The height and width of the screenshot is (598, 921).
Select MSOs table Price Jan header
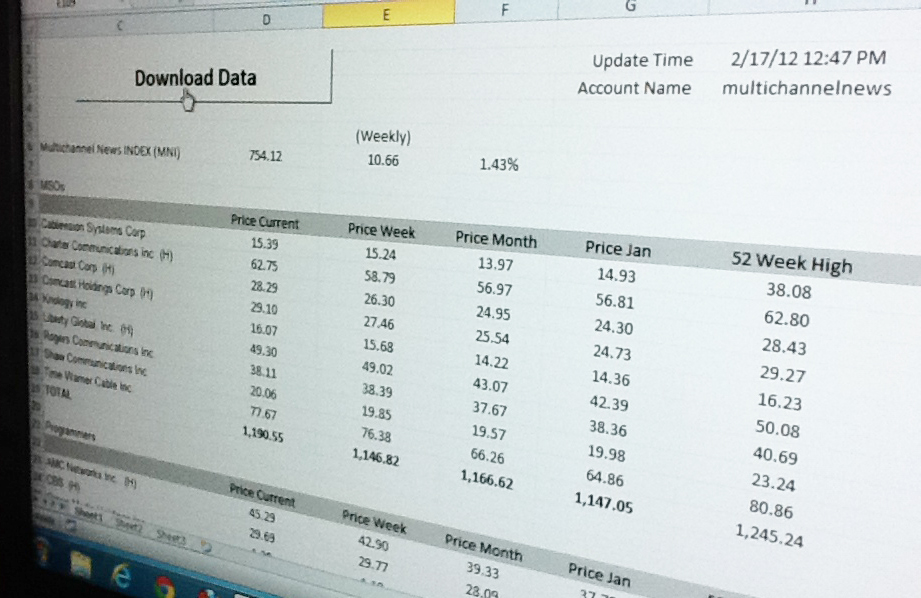618,249
